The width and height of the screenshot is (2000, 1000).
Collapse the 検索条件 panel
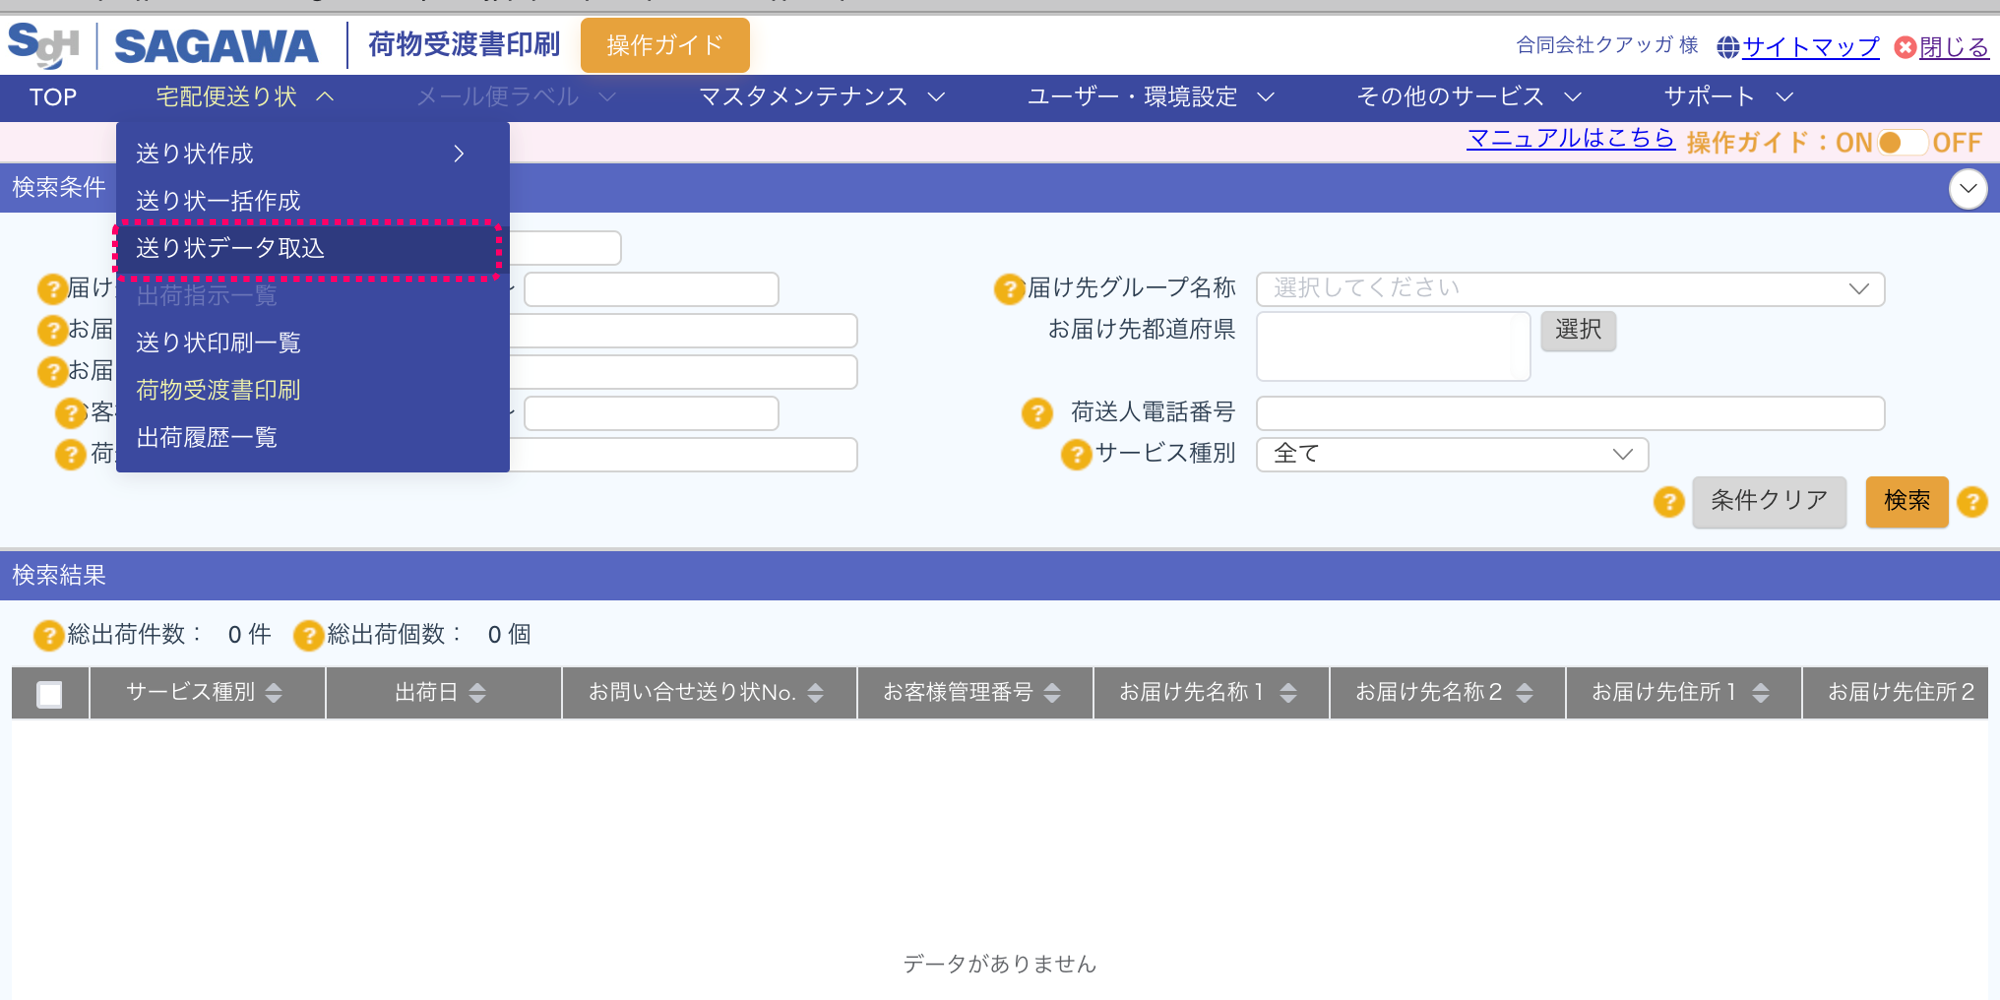tap(1968, 188)
